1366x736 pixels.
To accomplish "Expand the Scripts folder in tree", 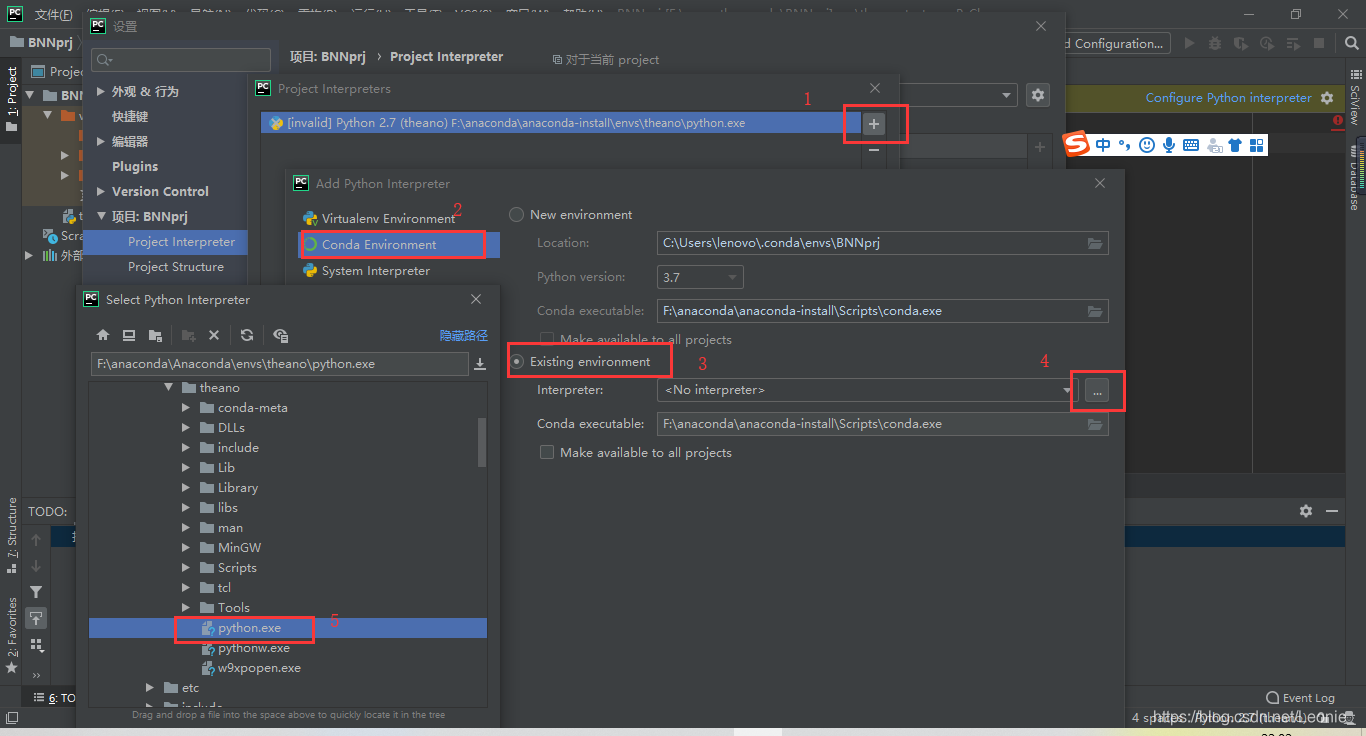I will coord(187,568).
